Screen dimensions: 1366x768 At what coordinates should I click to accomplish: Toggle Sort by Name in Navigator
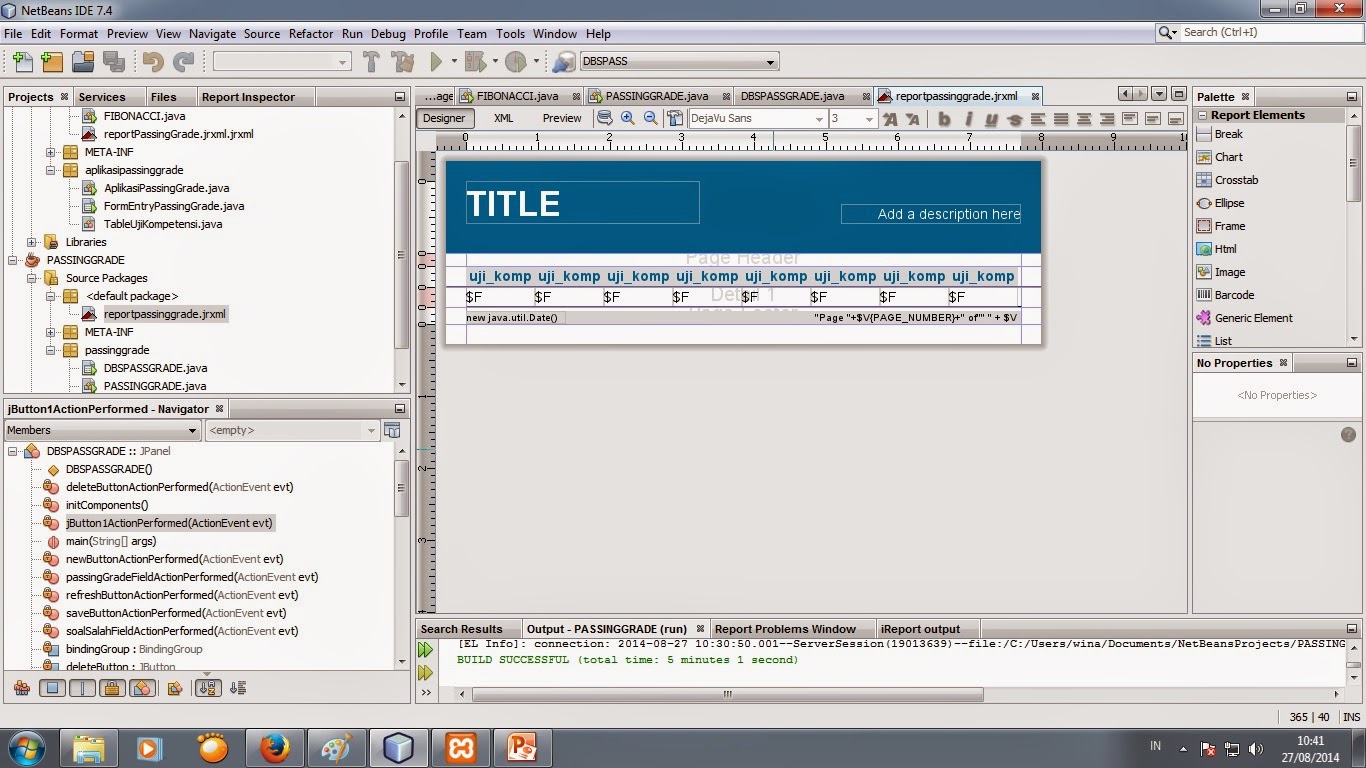(208, 688)
